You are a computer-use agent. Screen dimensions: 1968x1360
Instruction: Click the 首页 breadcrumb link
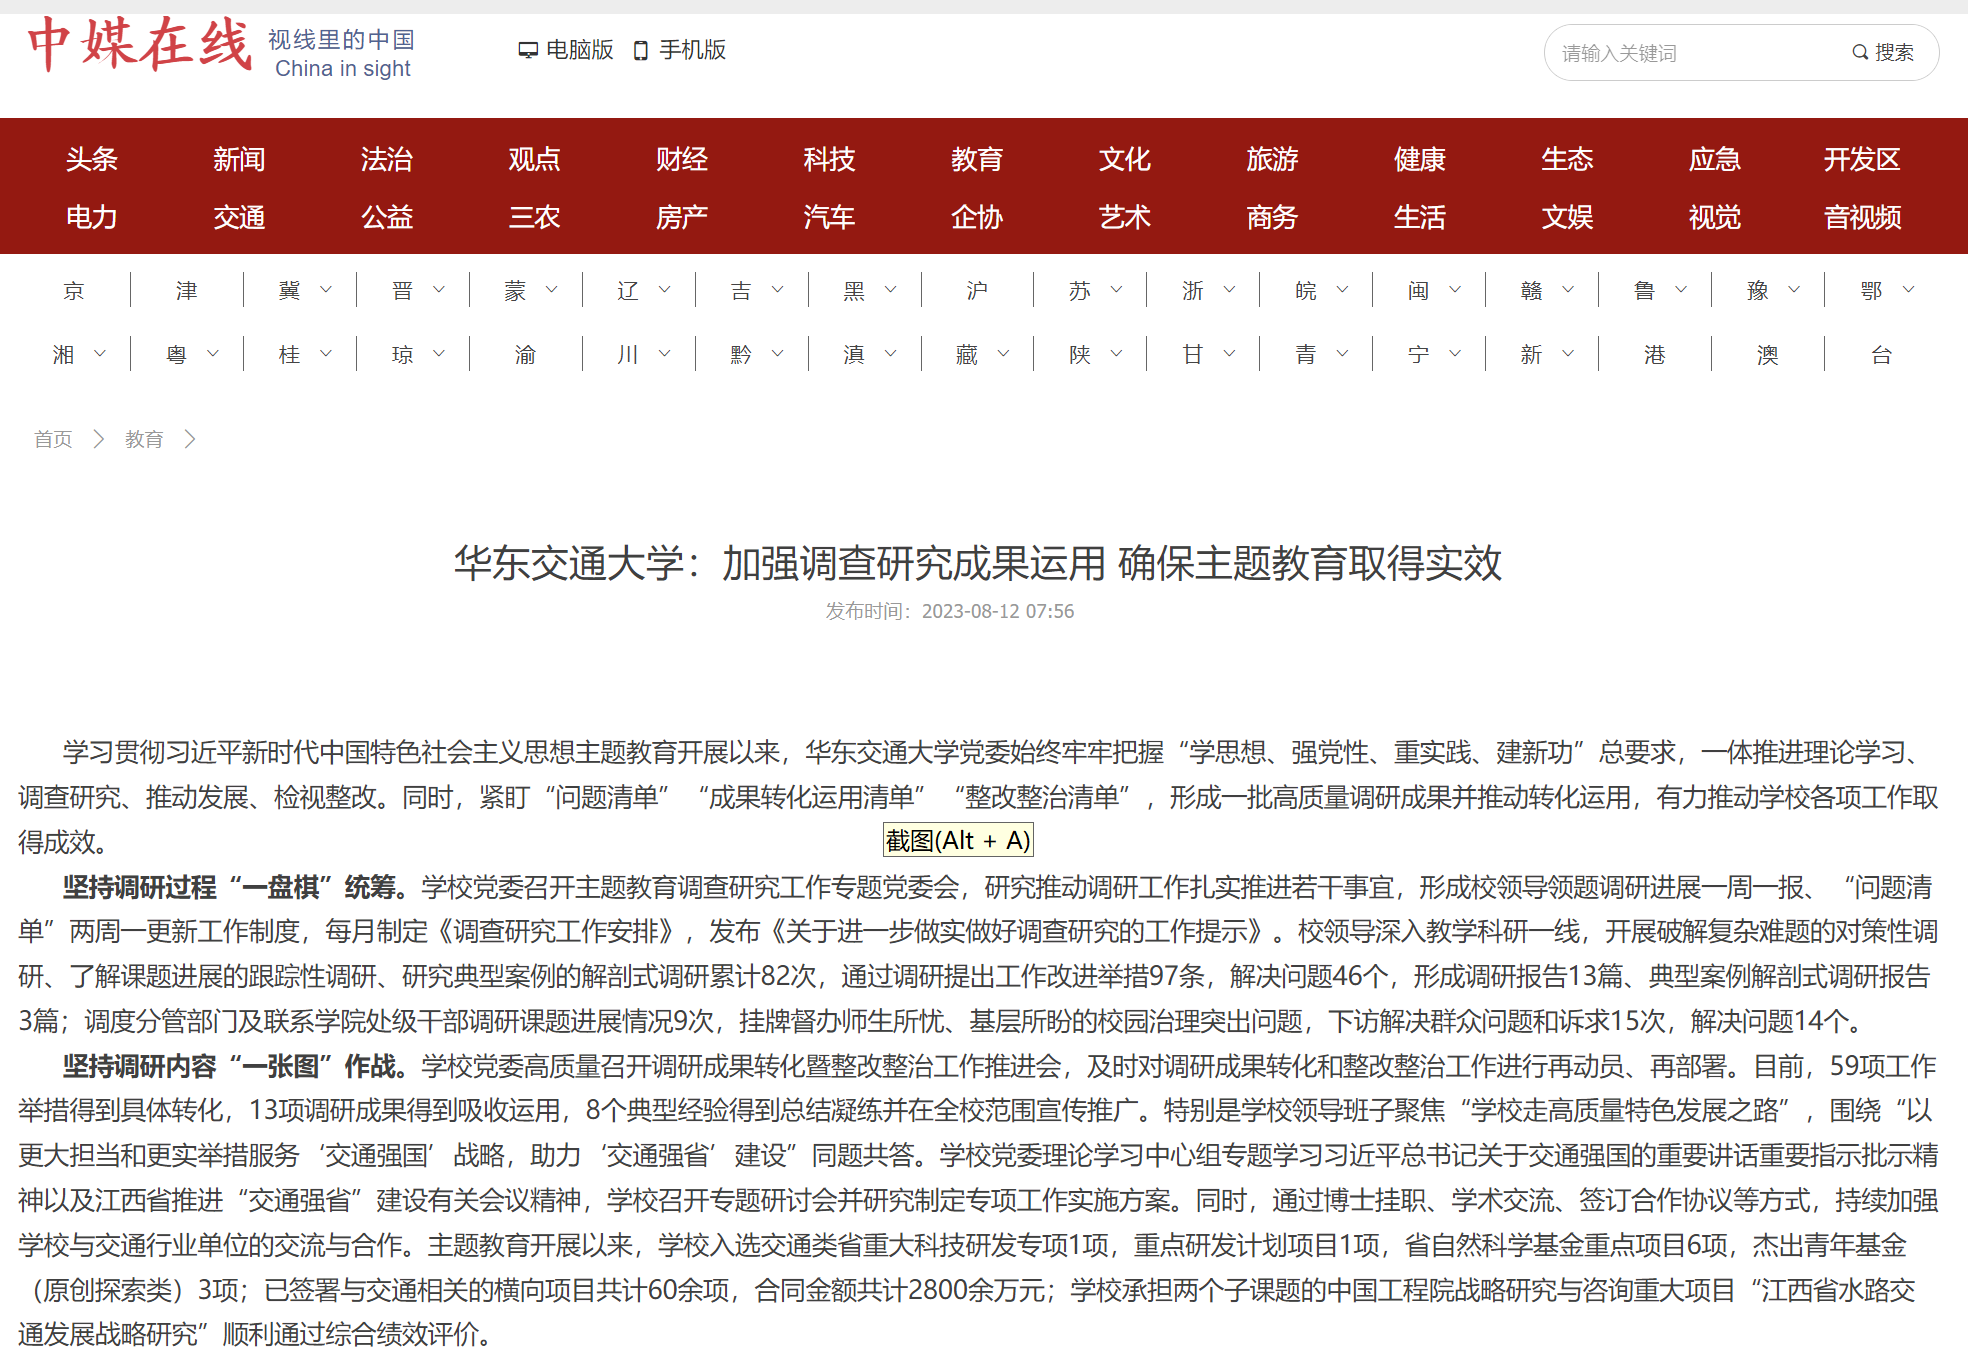tap(53, 439)
